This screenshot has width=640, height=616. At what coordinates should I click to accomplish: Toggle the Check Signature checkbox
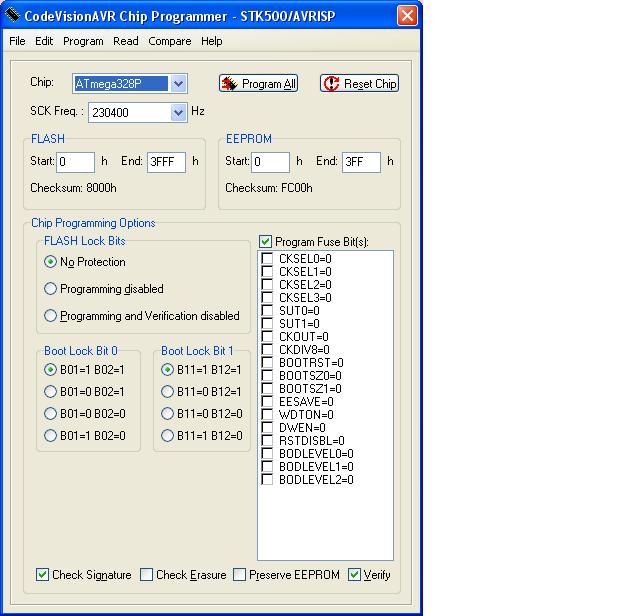pyautogui.click(x=42, y=575)
